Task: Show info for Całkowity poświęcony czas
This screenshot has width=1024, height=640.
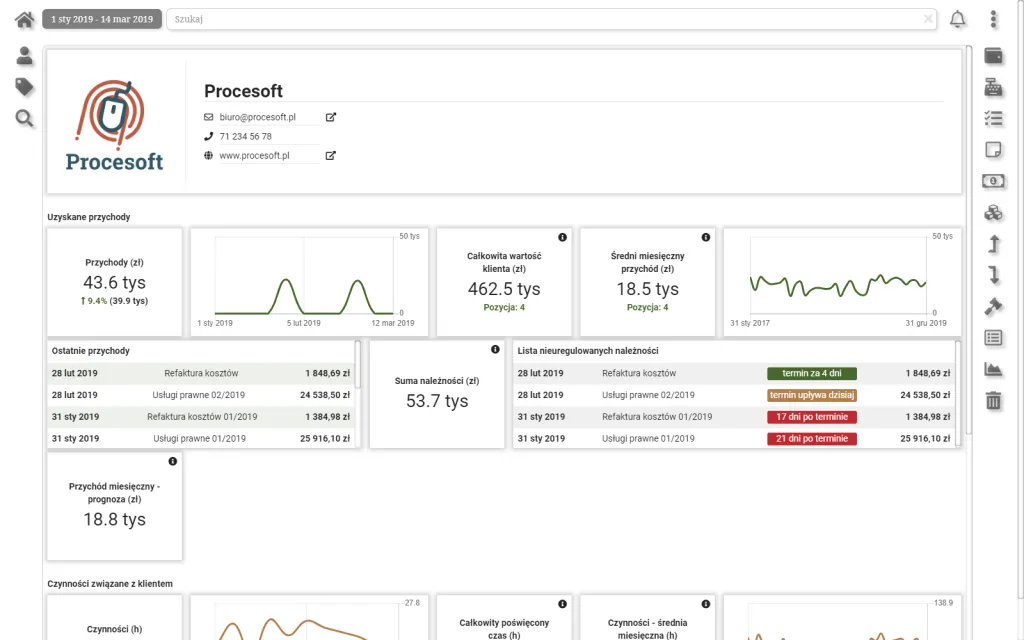Action: [x=562, y=604]
